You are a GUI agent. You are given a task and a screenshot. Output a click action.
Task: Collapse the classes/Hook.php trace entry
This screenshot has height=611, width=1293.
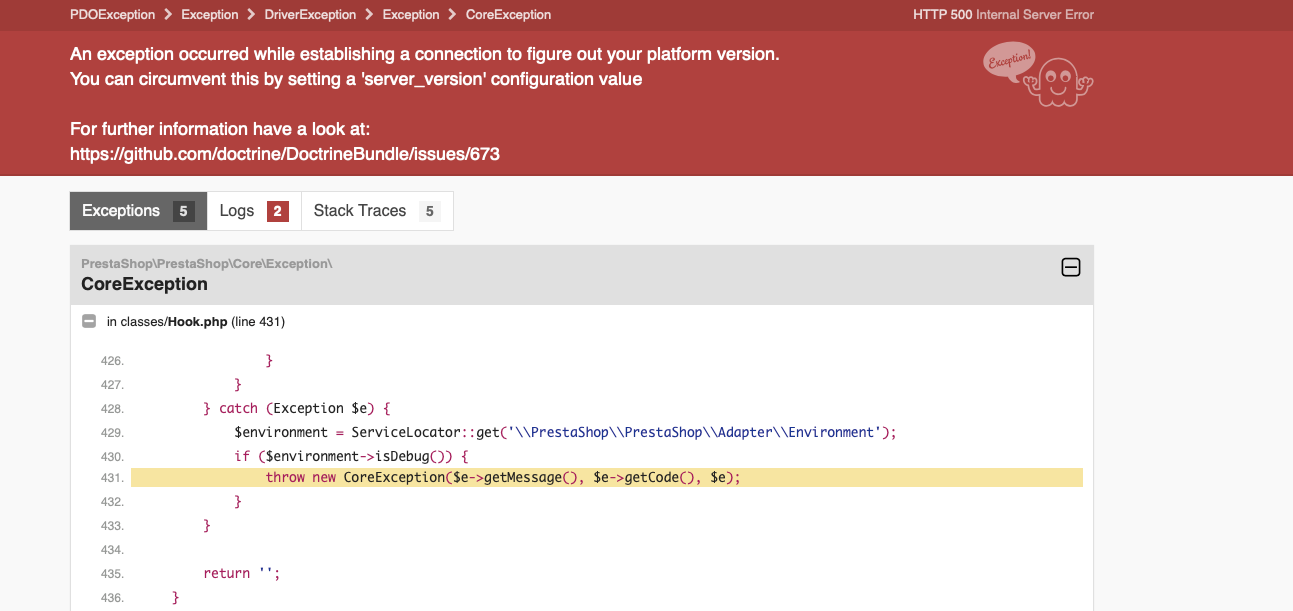[x=89, y=322]
